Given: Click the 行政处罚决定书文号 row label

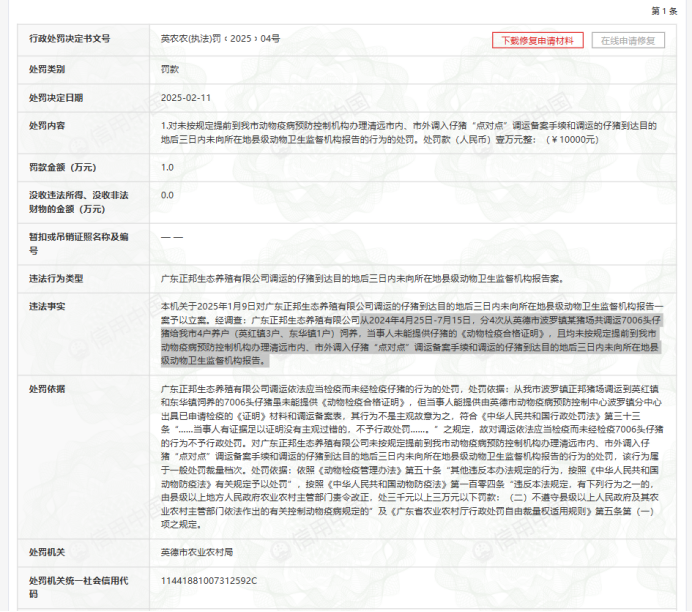Looking at the screenshot, I should tap(70, 39).
